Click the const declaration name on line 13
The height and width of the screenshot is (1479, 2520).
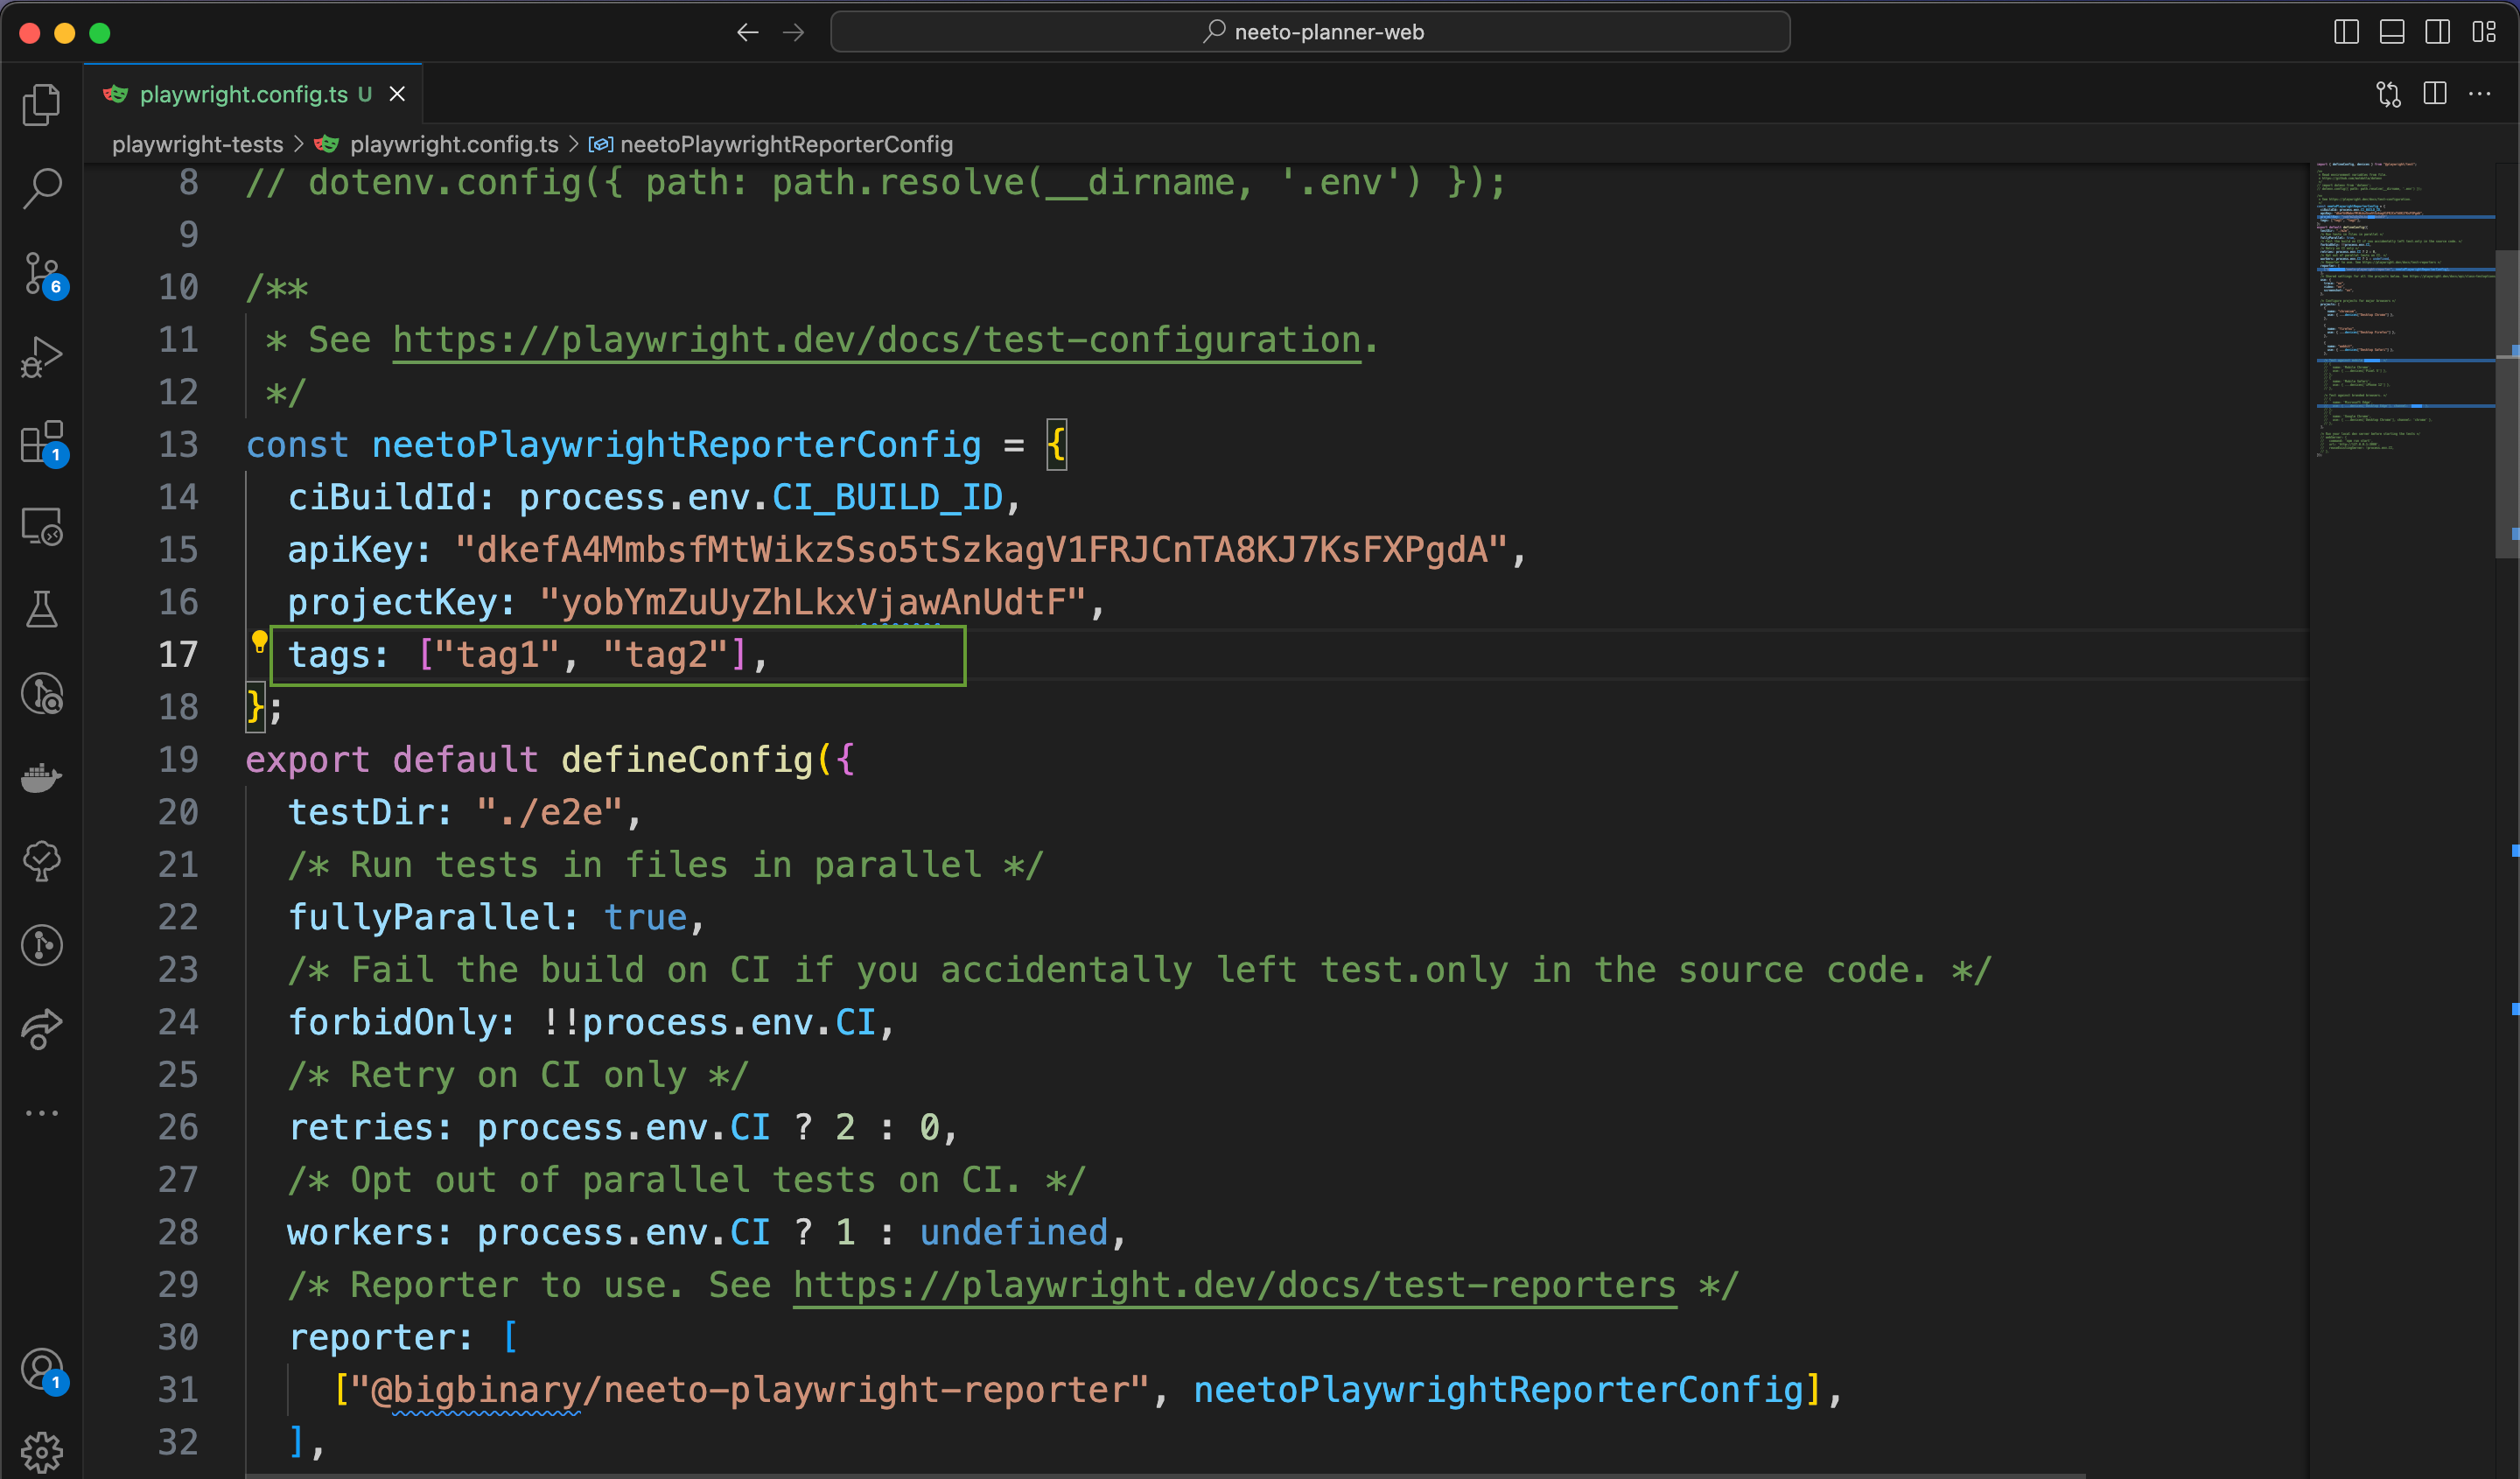676,445
